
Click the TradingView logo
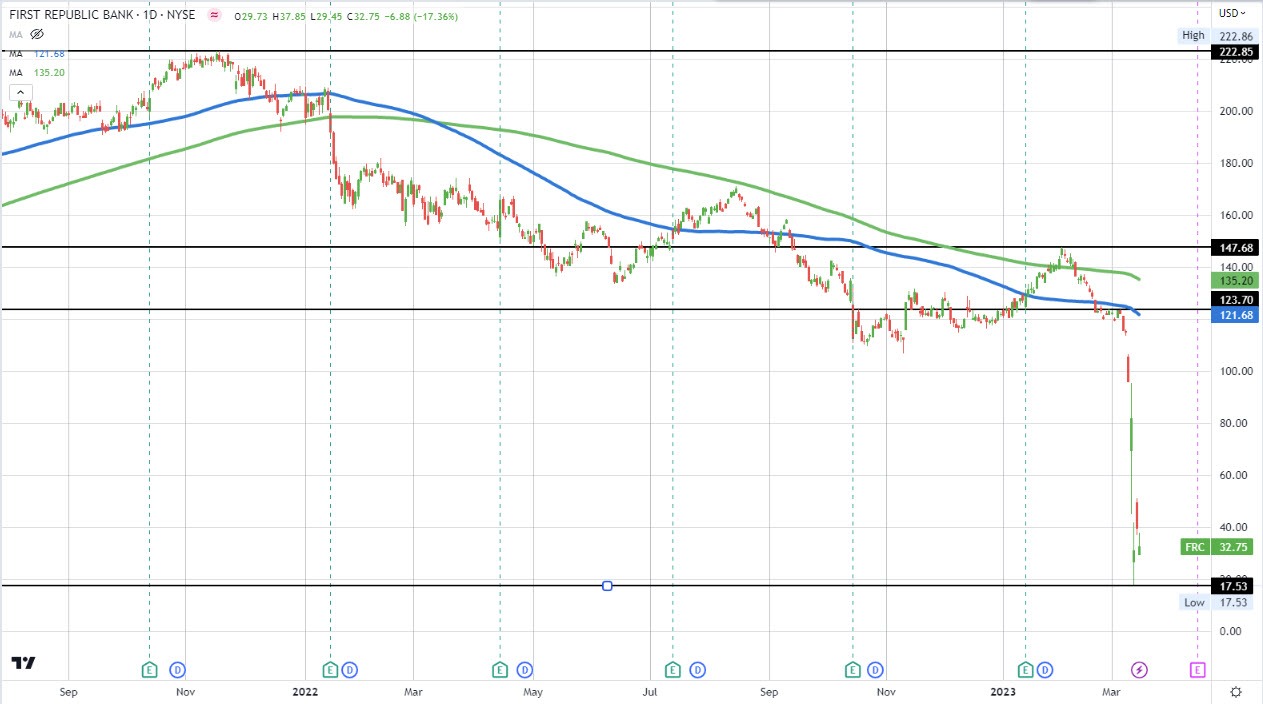tap(24, 663)
